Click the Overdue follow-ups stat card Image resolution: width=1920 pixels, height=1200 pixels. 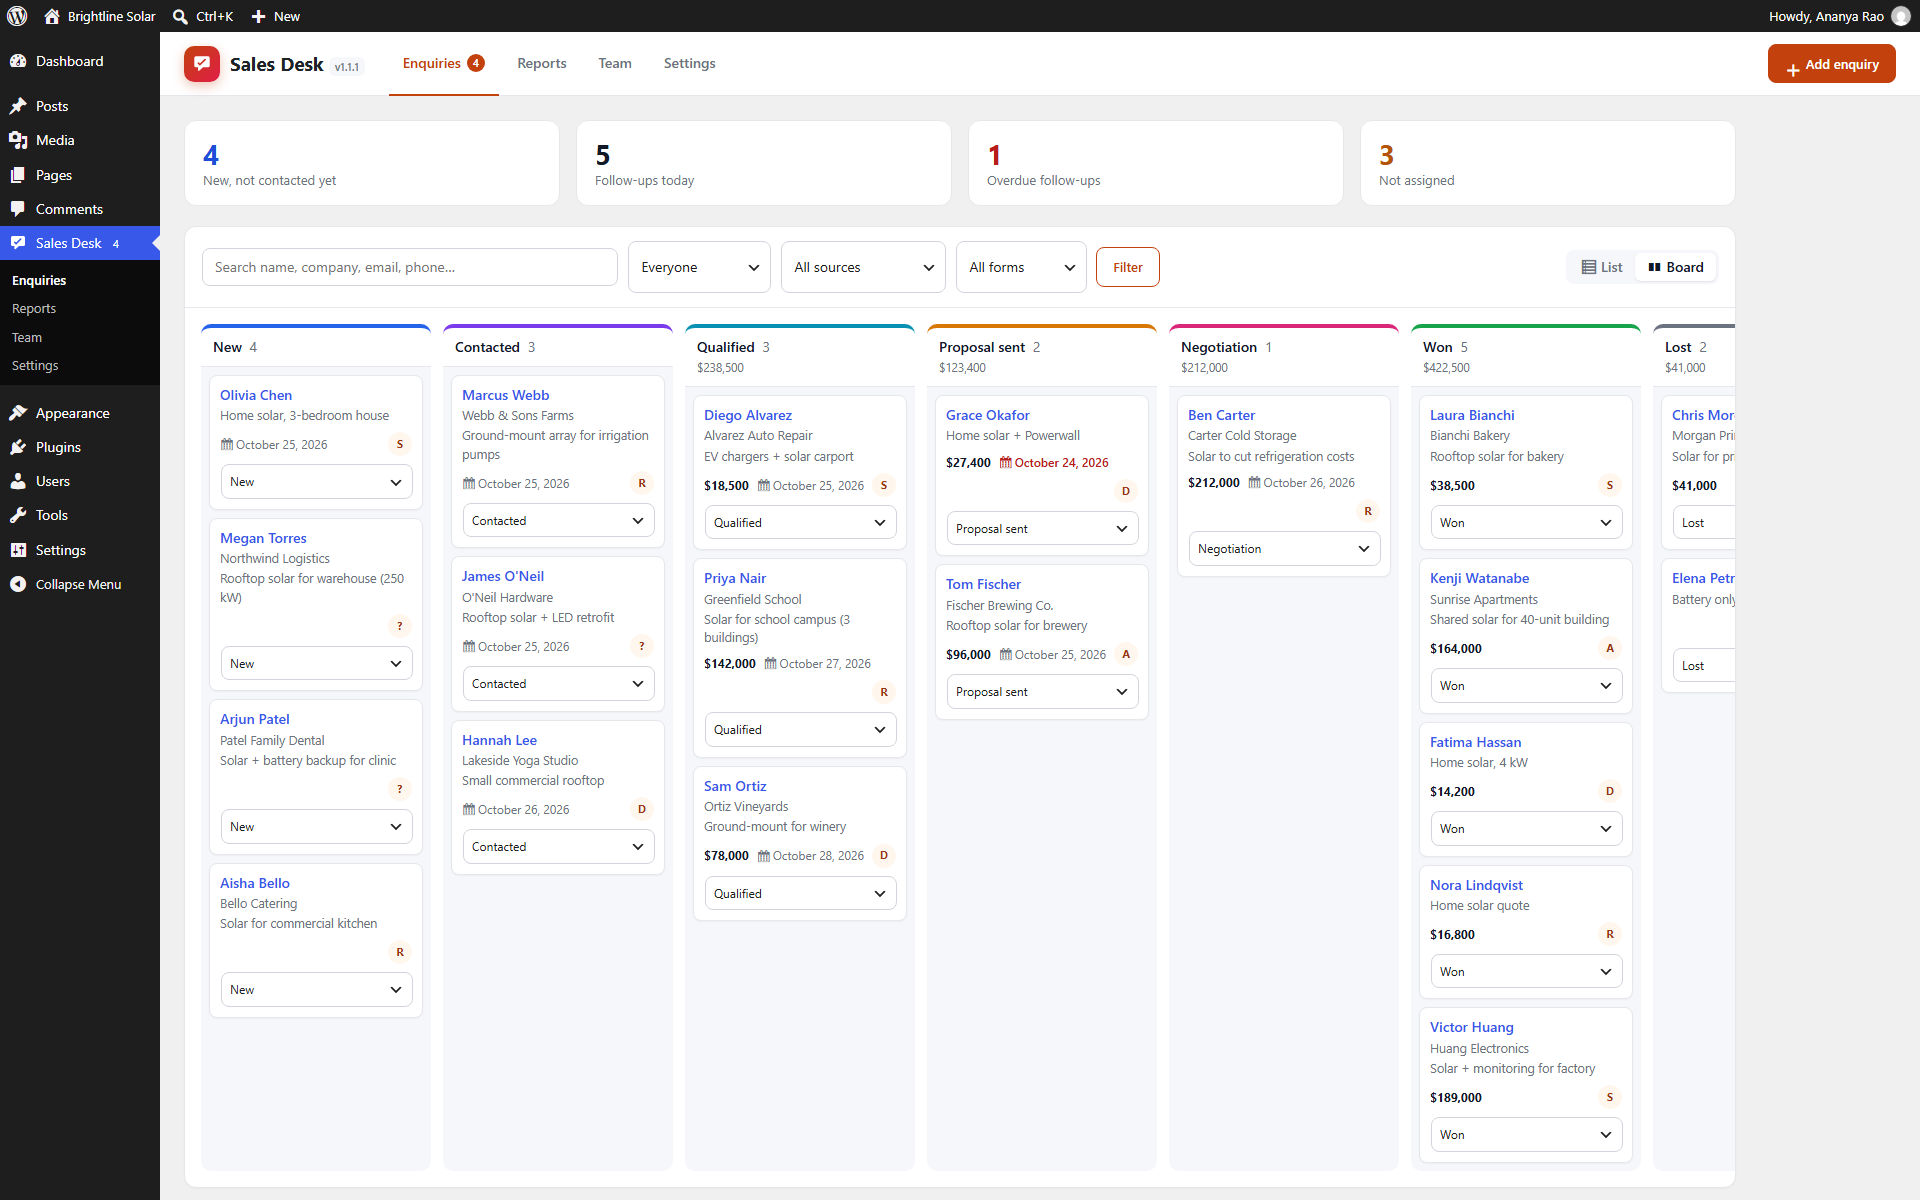(x=1155, y=163)
